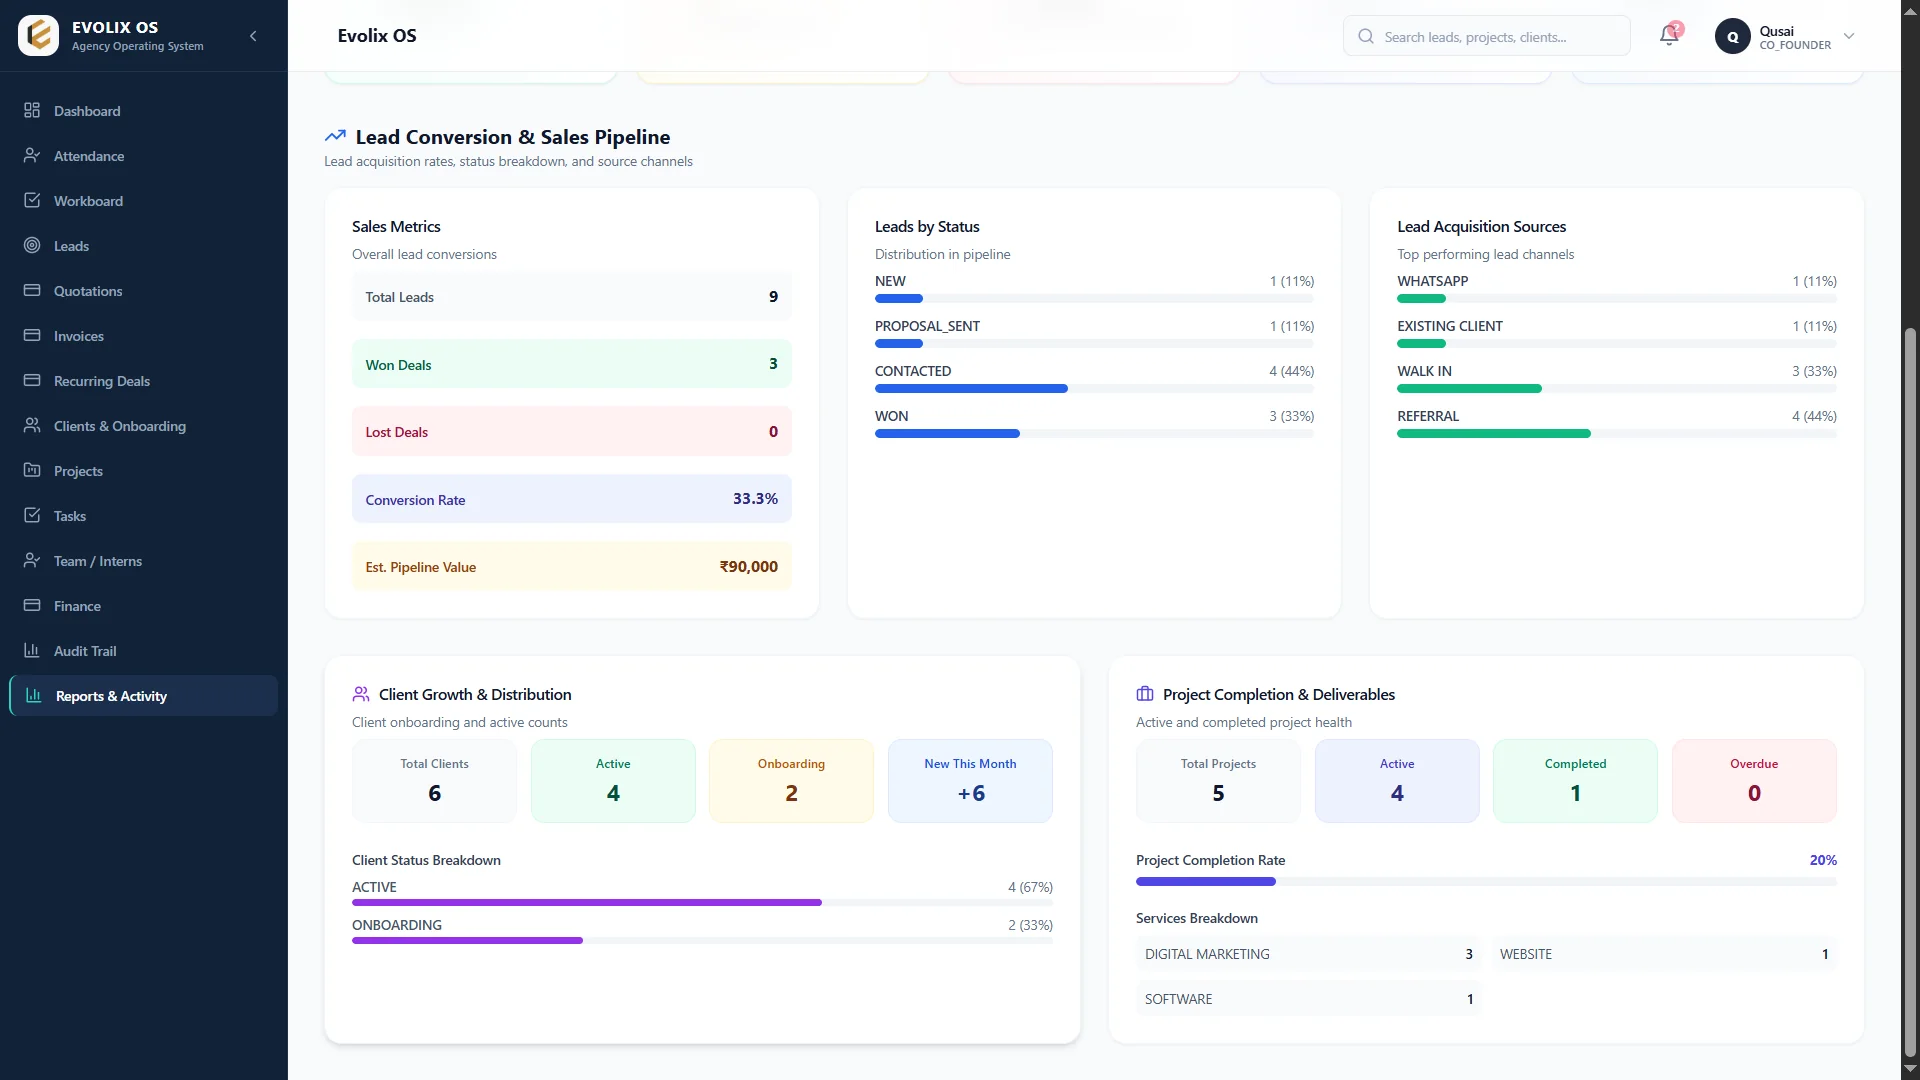
Task: Click the search magnifier icon
Action: click(1366, 36)
